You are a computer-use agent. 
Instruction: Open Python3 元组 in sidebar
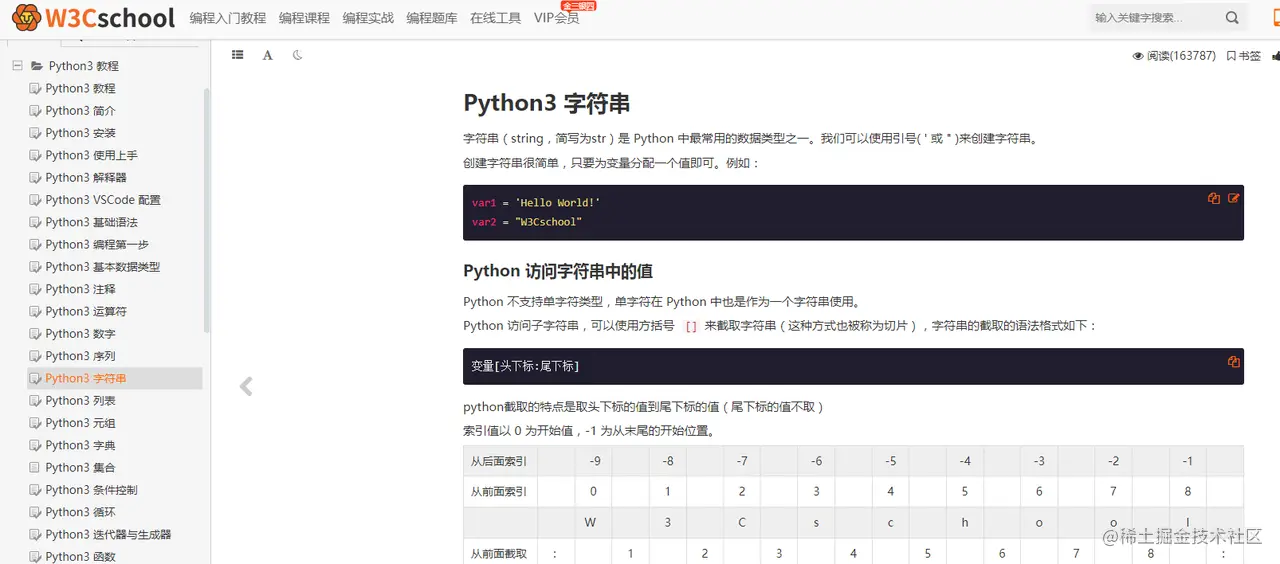80,423
